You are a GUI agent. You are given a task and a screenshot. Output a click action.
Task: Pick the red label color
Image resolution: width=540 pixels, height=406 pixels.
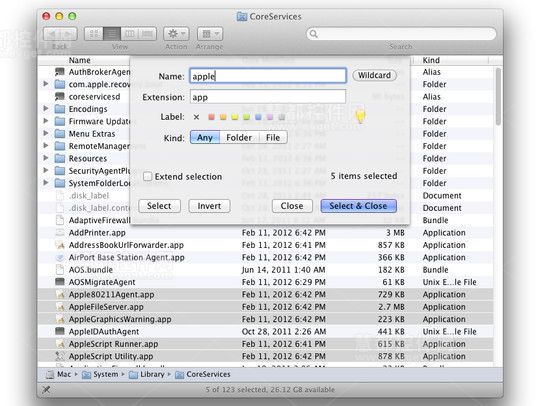tap(211, 117)
